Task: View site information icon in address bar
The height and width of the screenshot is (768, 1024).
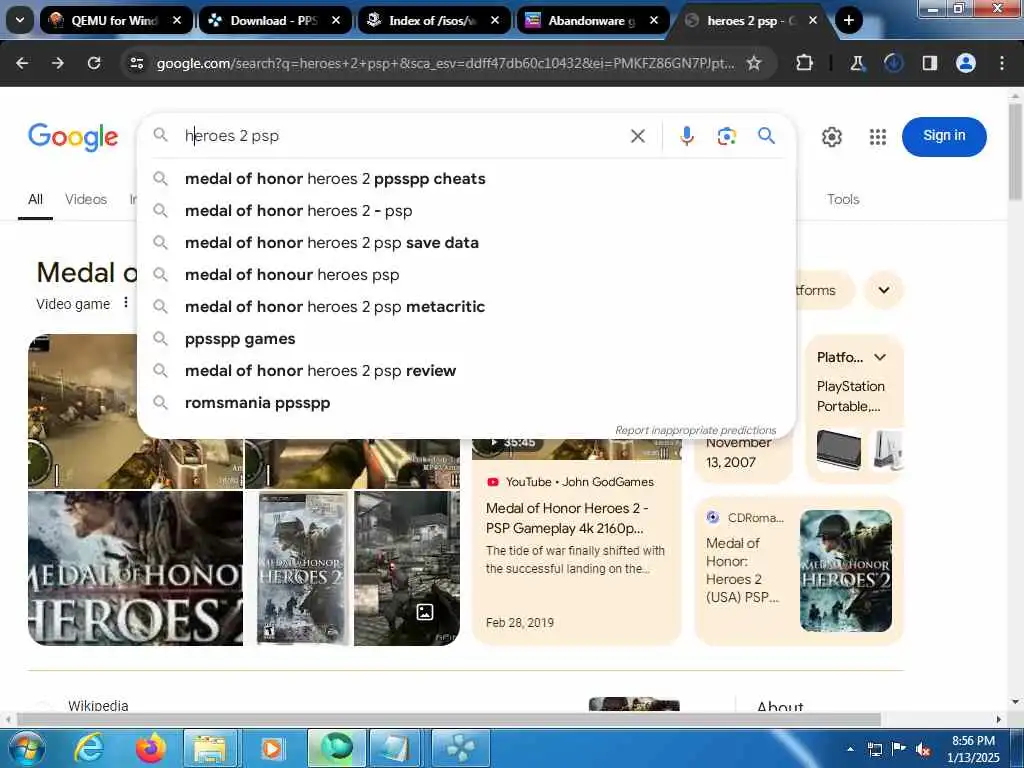Action: coord(136,63)
